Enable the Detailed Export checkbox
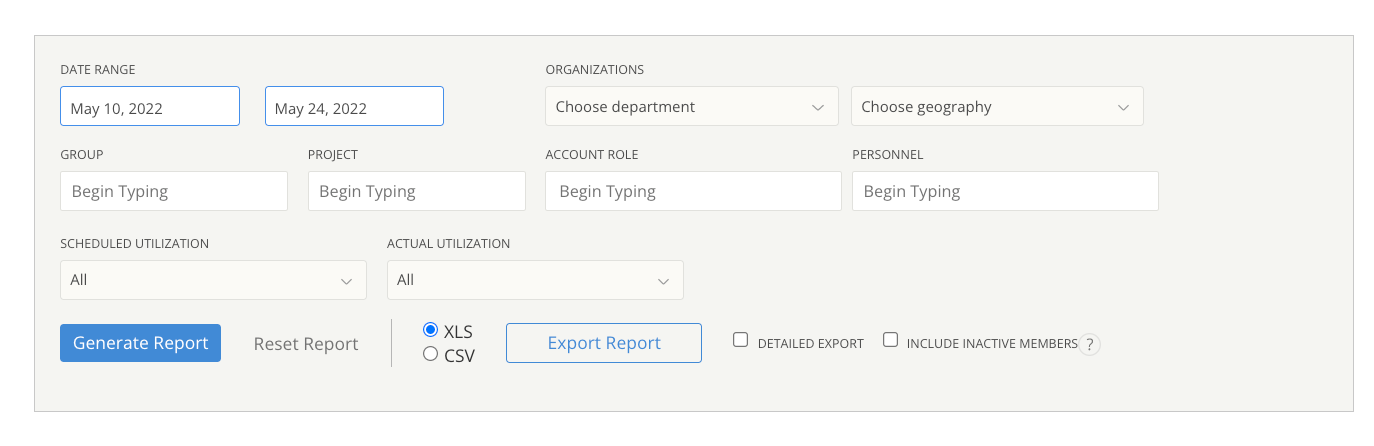Image resolution: width=1374 pixels, height=446 pixels. 741,340
